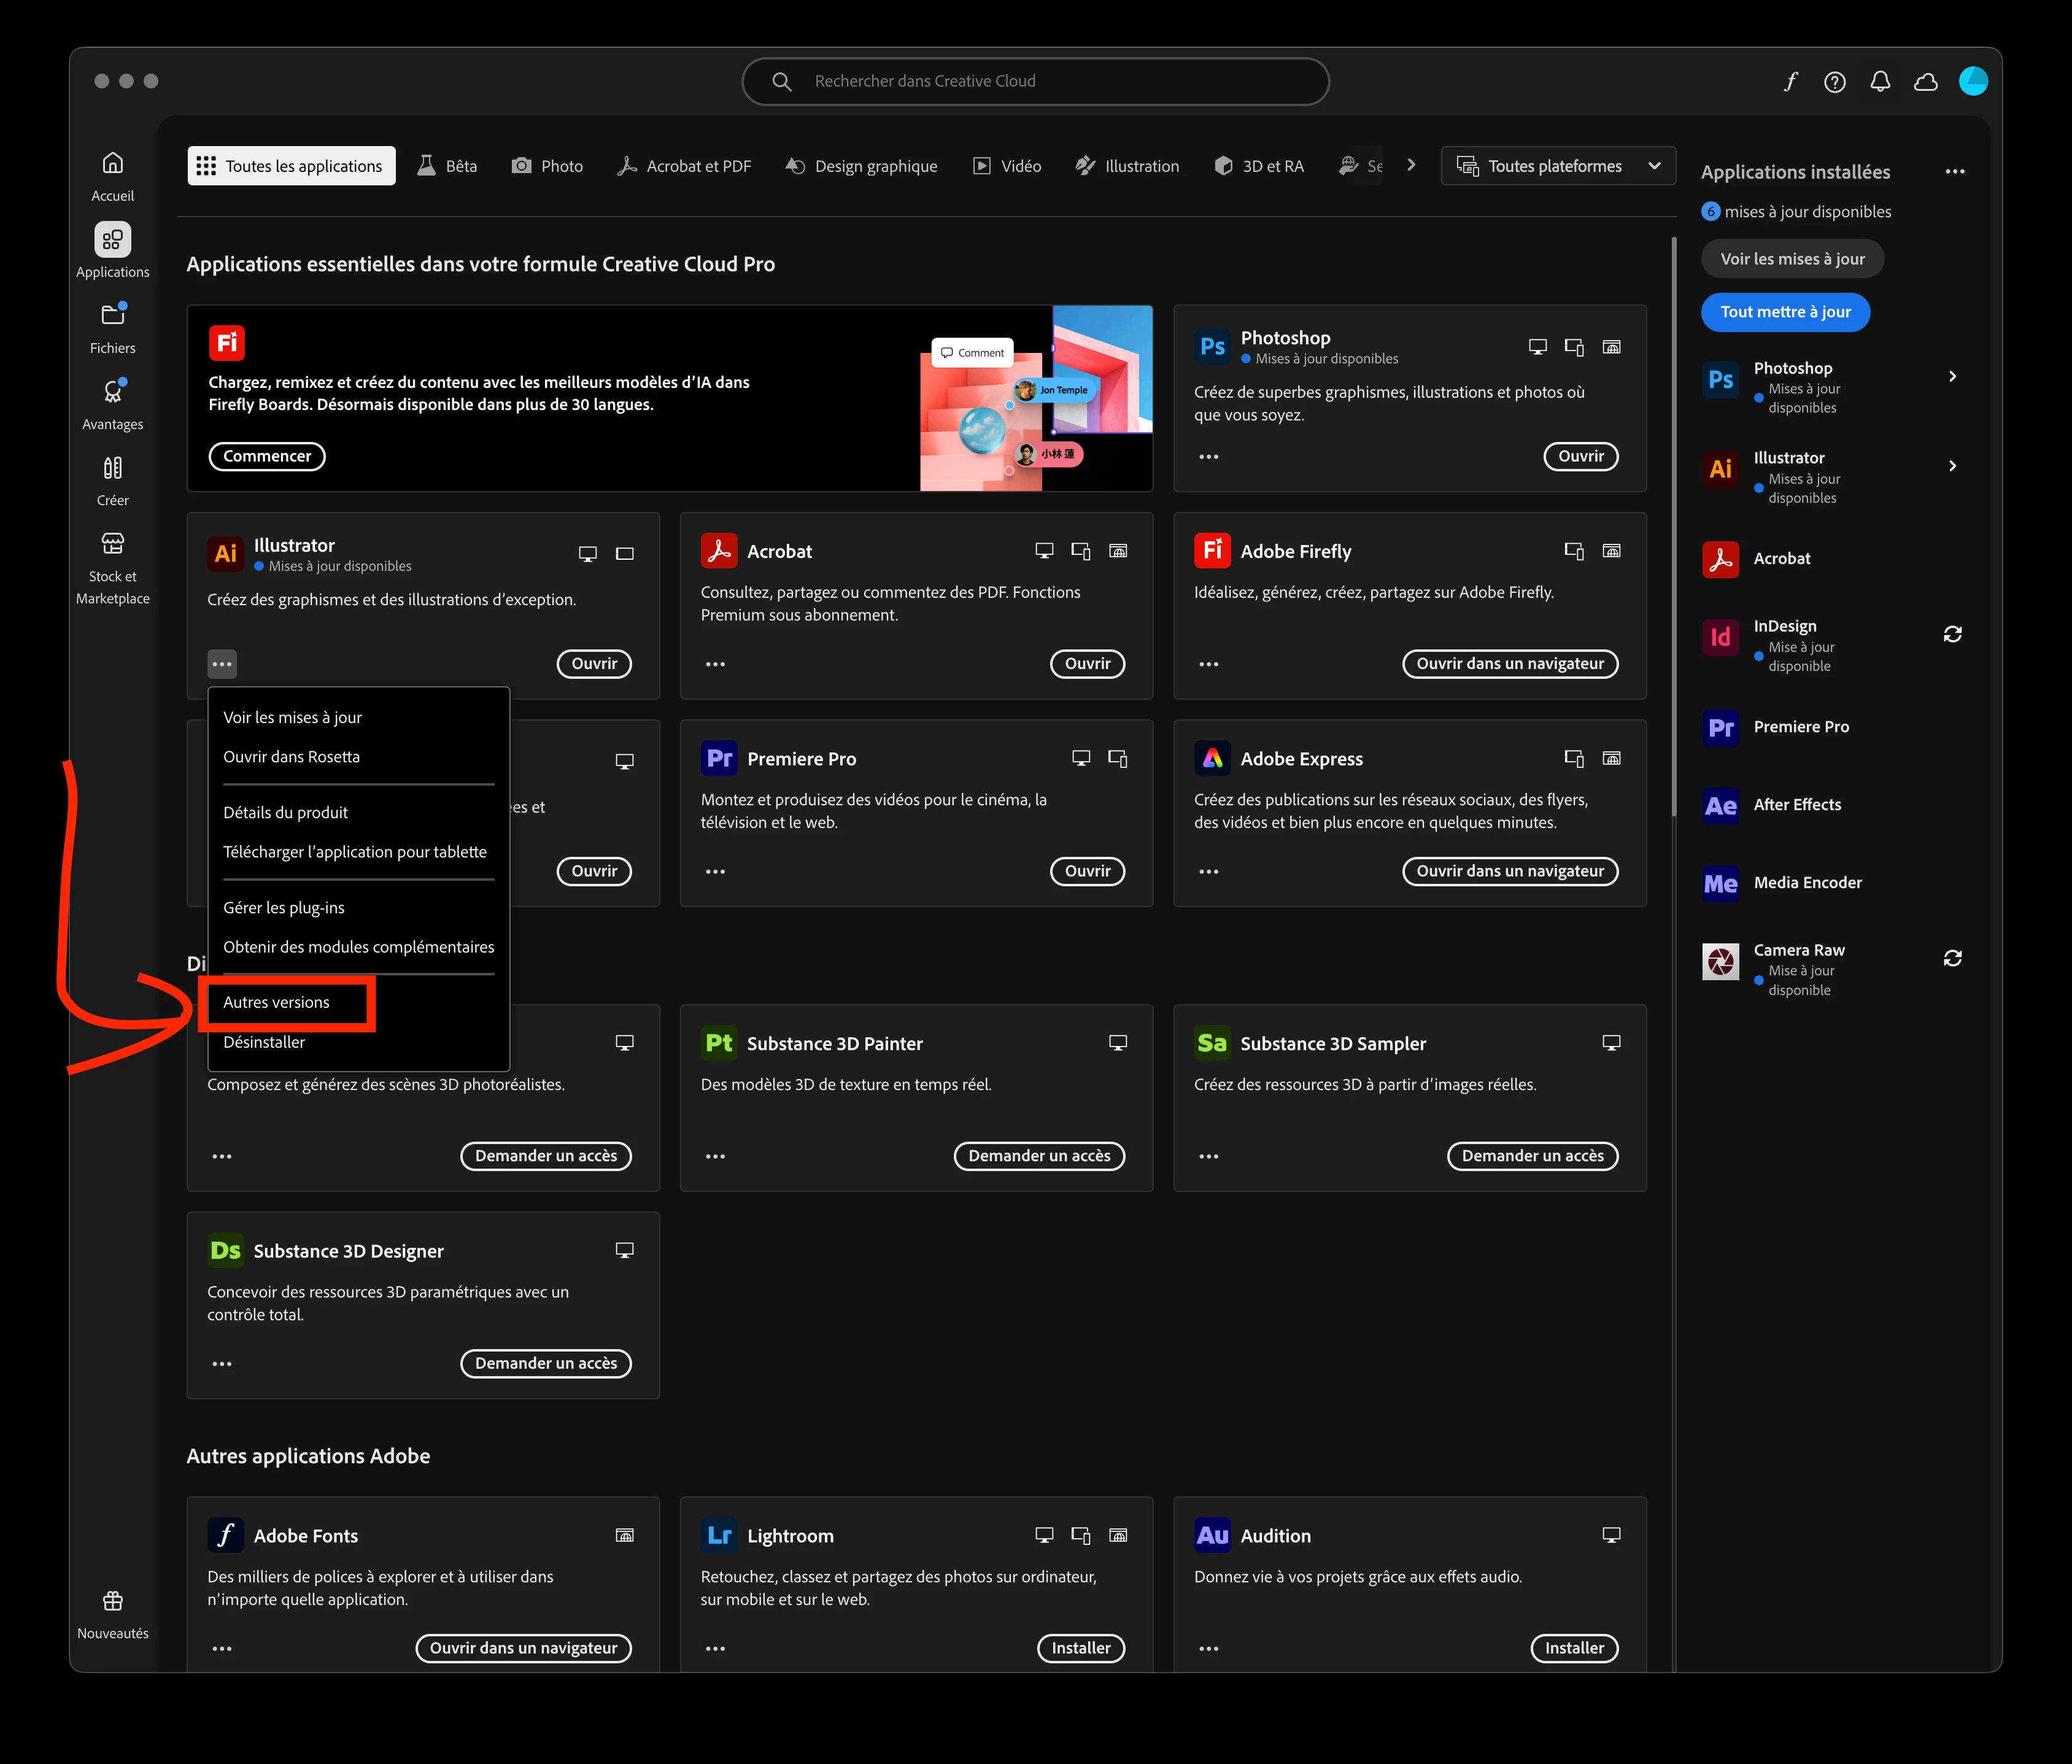Open Stock et Marketplace icon
2072x1764 pixels.
tap(112, 545)
